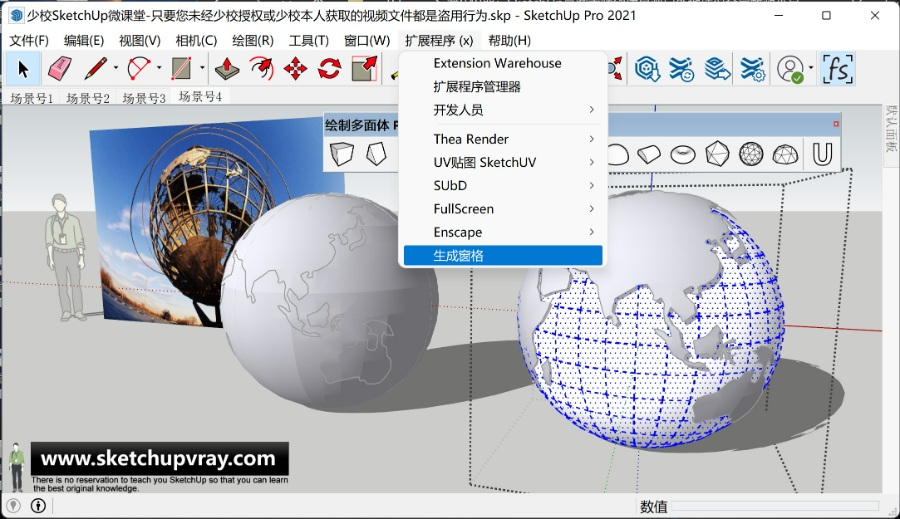Open the Arc tool dropdown arrow
900x519 pixels.
click(x=159, y=68)
